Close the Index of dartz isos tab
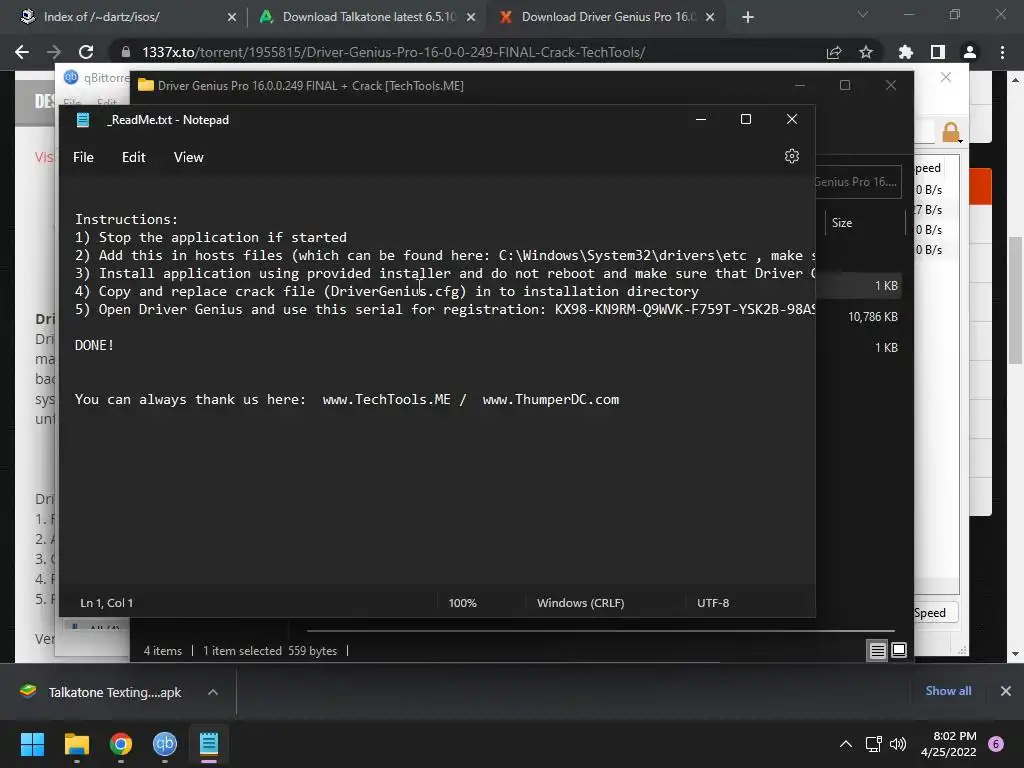The image size is (1024, 768). [232, 18]
